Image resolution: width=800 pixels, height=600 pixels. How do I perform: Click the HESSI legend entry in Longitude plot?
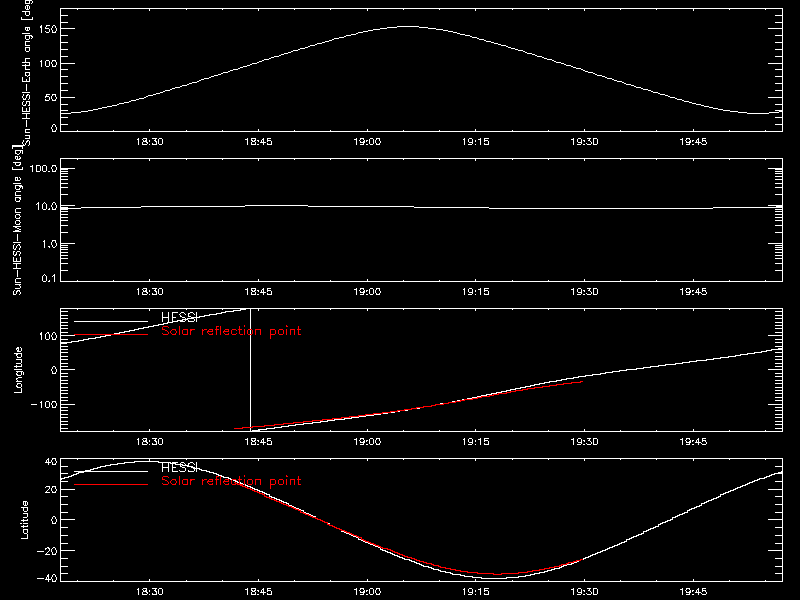(179, 317)
